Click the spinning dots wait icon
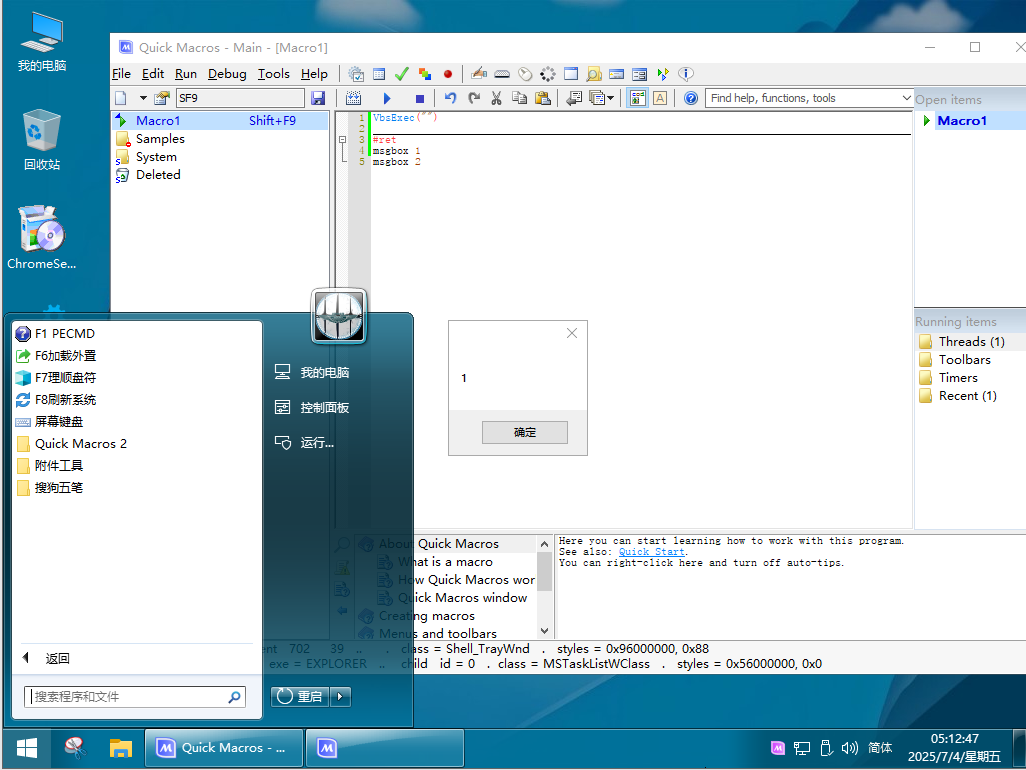Screen dimensions: 1026x770 (548, 74)
